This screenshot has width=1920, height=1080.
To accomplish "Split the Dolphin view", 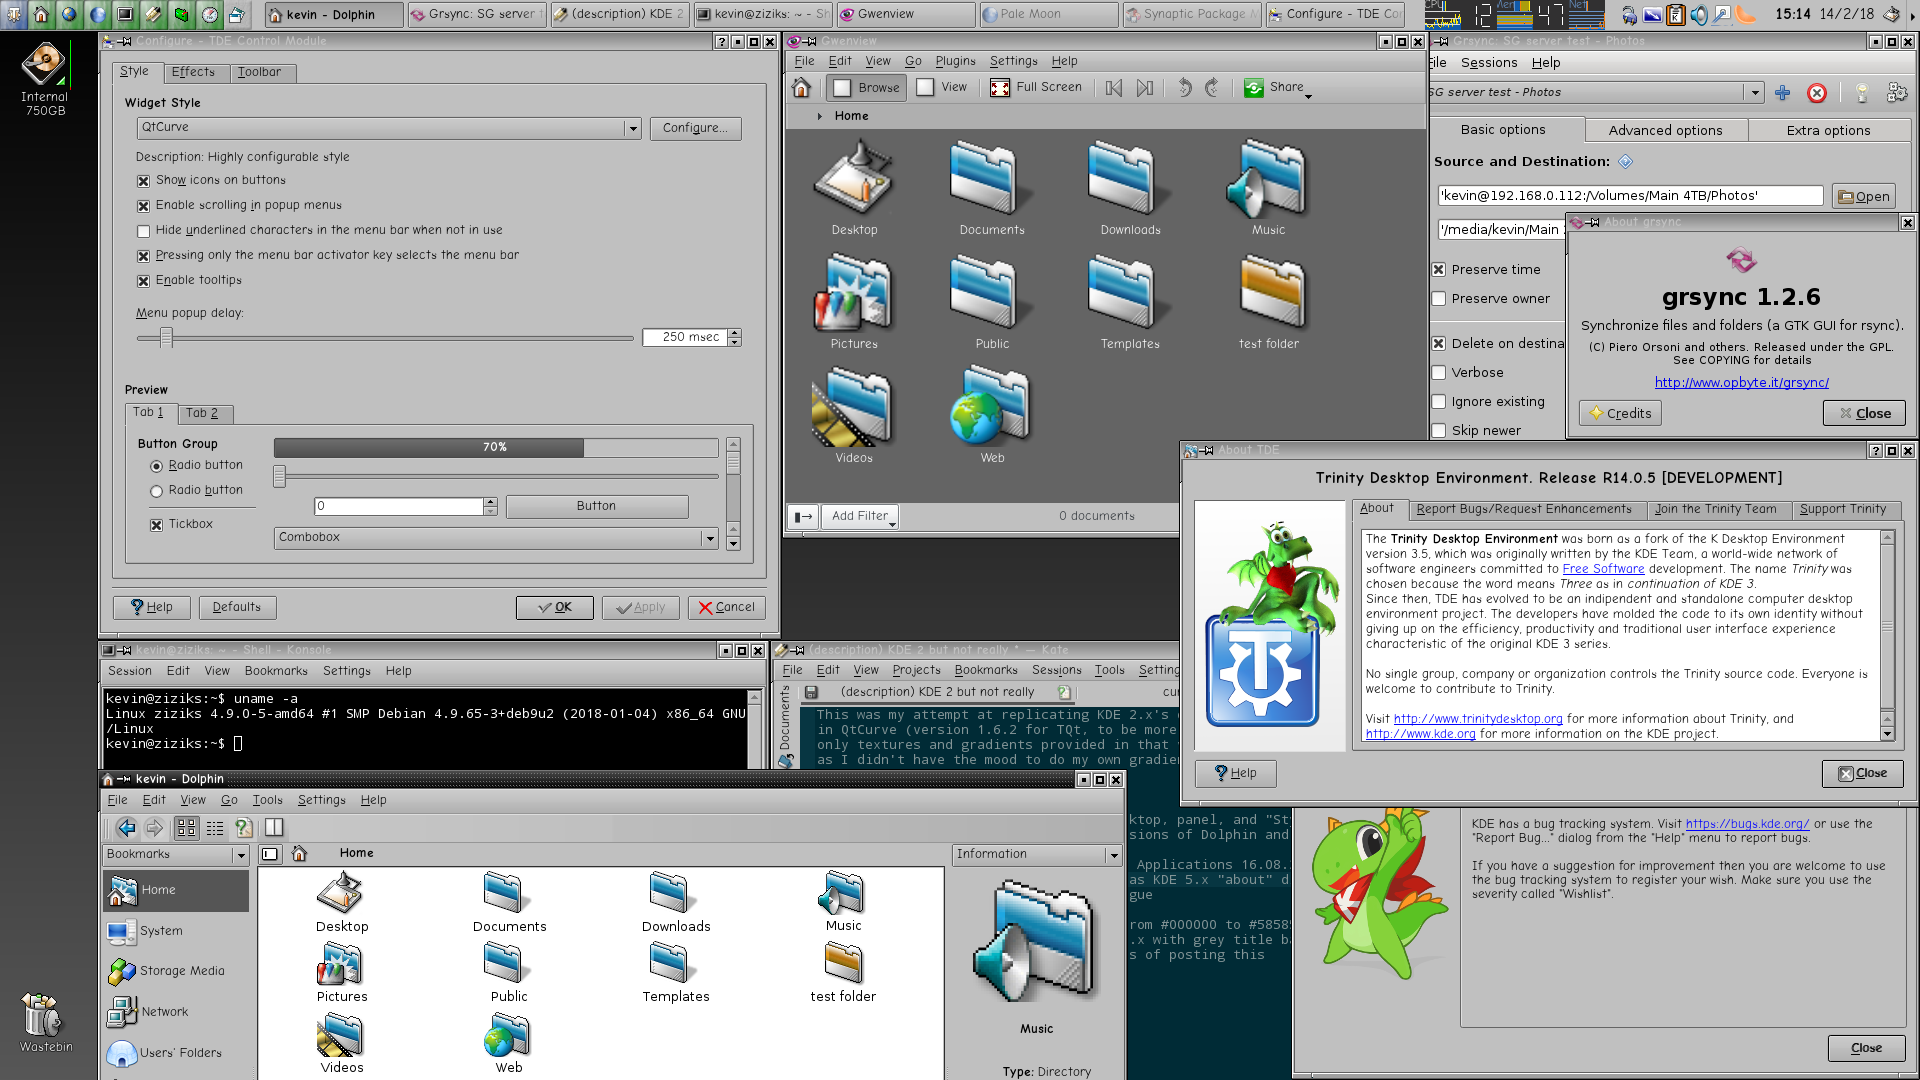I will (274, 828).
